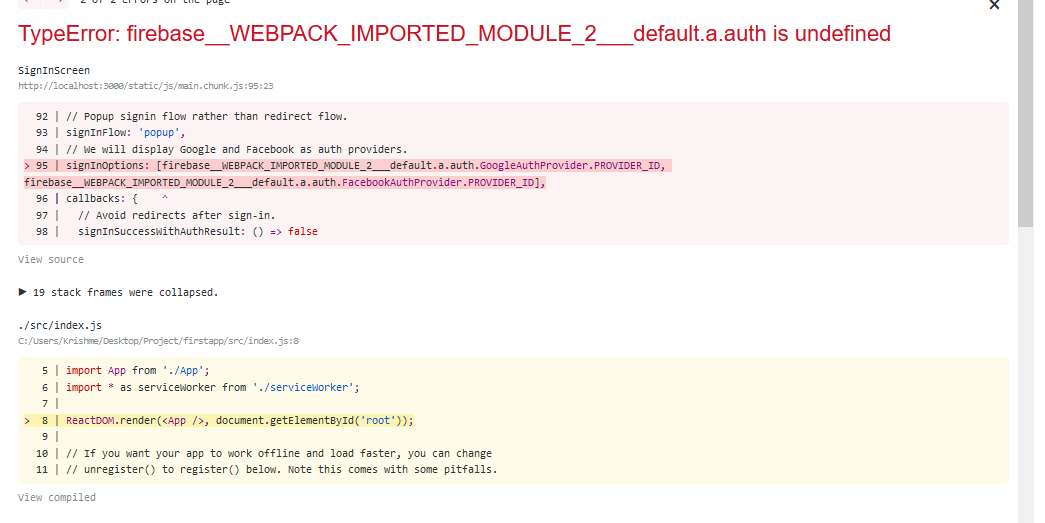Viewport: 1045px width, 523px height.
Task: Click the unregister() to register() comment line
Action: click(281, 470)
